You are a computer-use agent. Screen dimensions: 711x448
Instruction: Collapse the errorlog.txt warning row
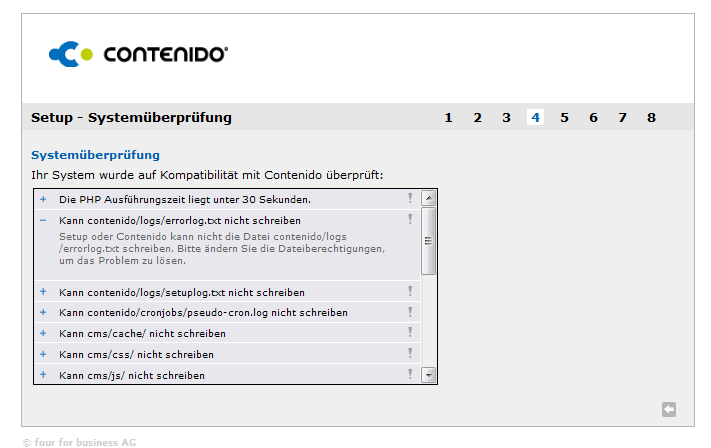43,220
